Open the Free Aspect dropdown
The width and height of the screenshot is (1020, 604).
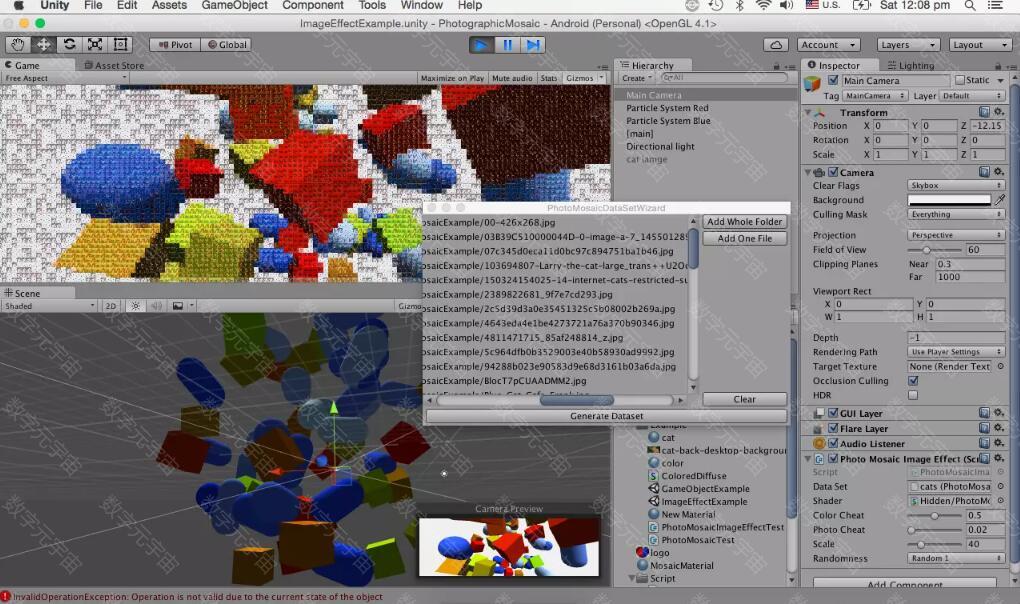point(65,78)
